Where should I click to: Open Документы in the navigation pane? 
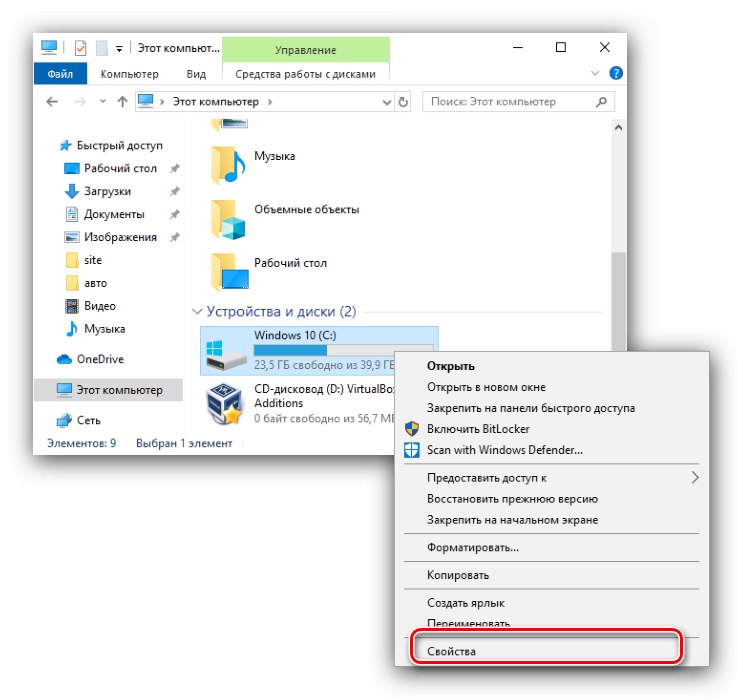(114, 214)
